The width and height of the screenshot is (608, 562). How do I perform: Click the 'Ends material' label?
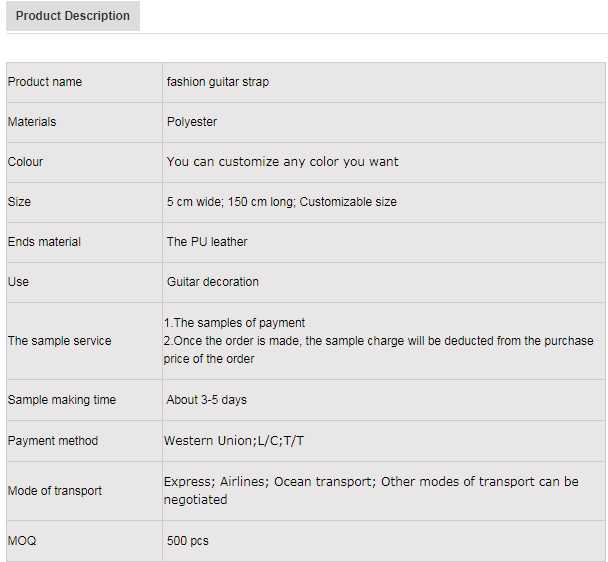tap(45, 242)
